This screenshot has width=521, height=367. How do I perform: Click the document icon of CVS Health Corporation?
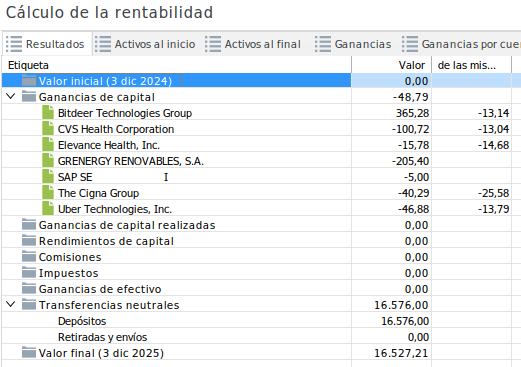click(48, 128)
